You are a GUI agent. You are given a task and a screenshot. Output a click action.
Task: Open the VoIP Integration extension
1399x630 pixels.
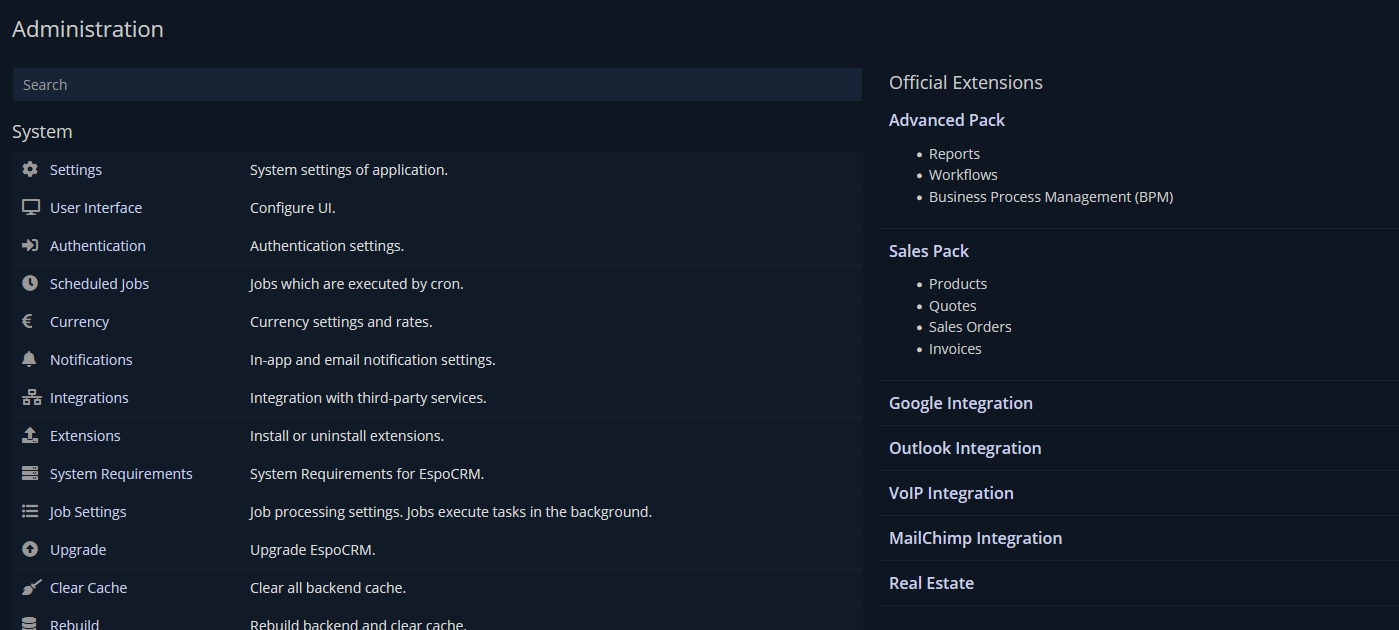click(951, 493)
